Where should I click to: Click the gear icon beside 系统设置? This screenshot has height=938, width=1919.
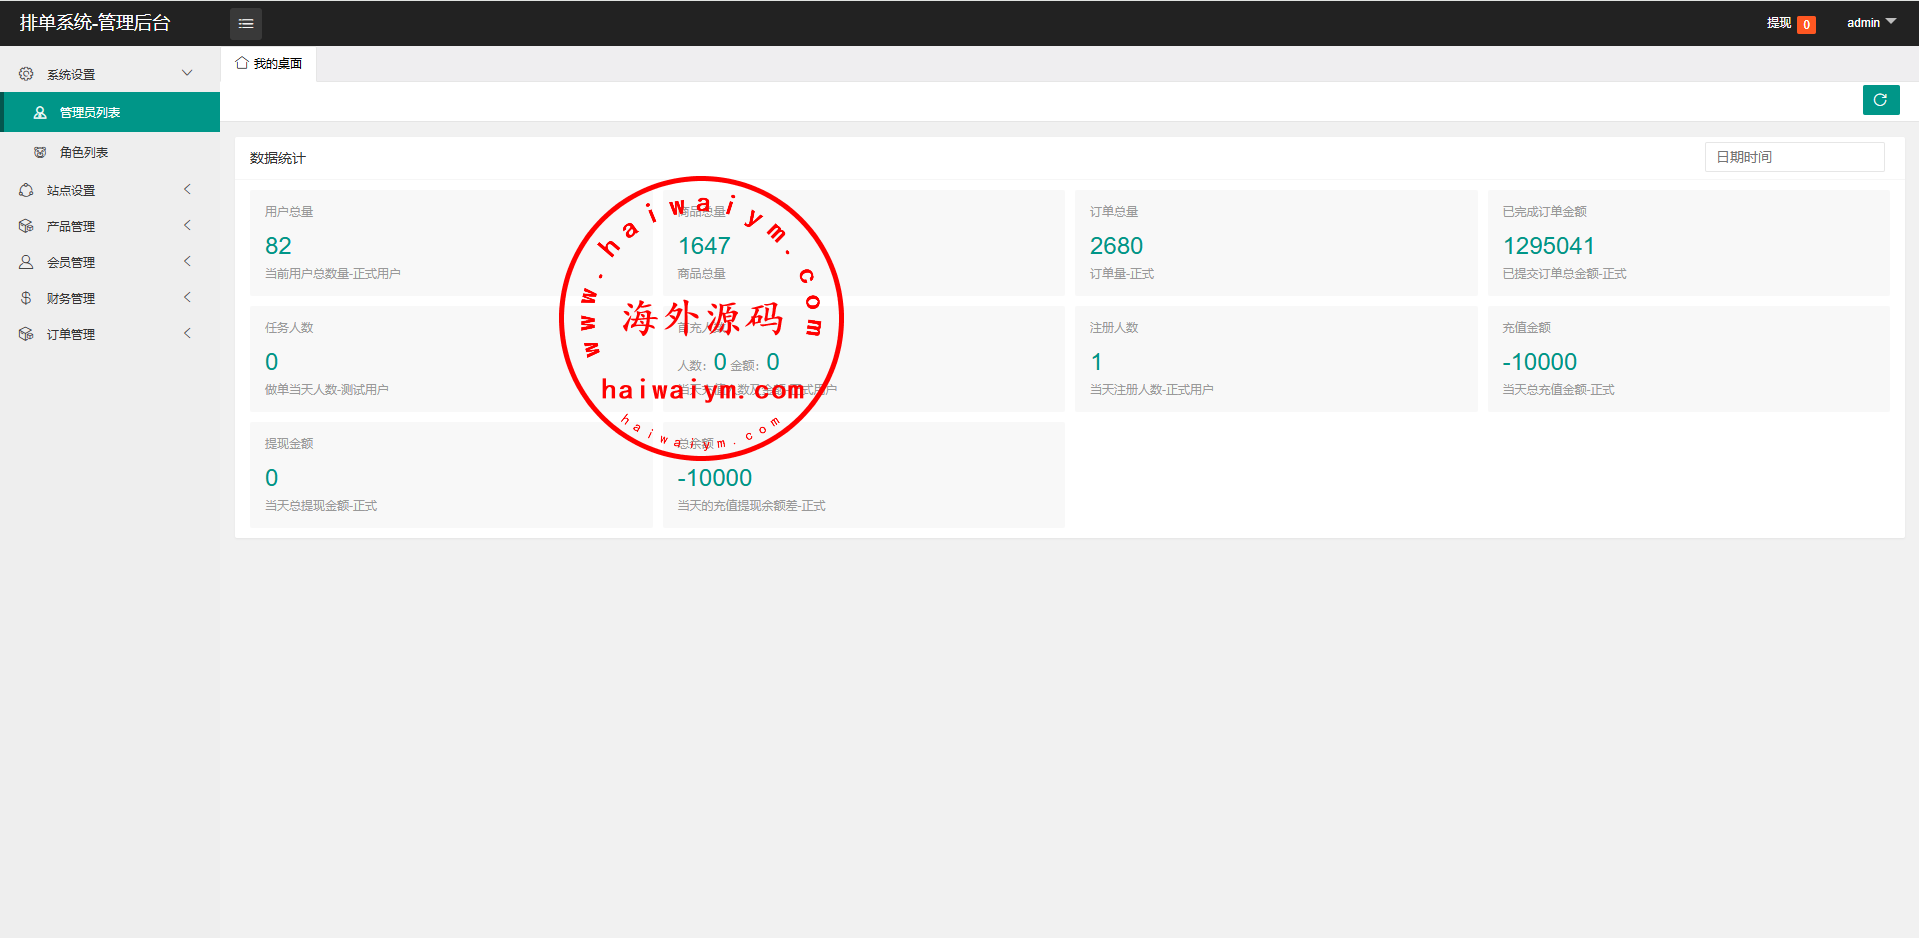26,74
